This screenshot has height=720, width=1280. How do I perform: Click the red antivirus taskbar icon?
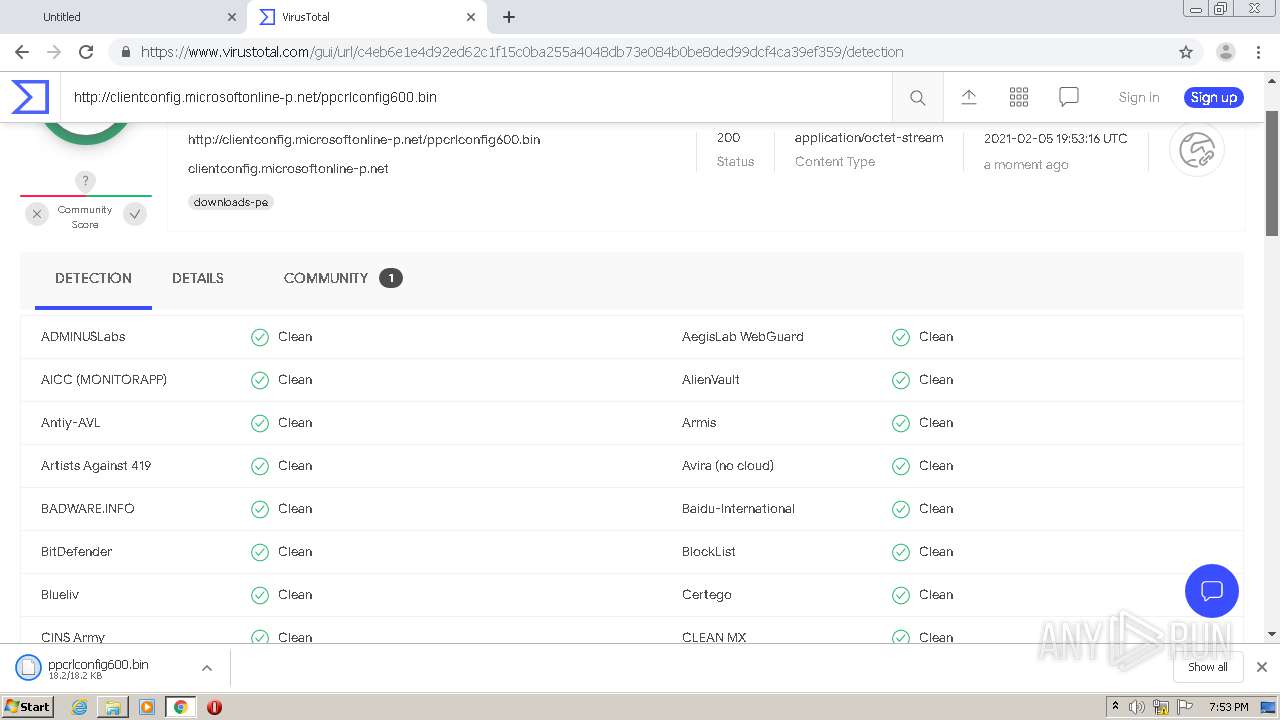214,707
